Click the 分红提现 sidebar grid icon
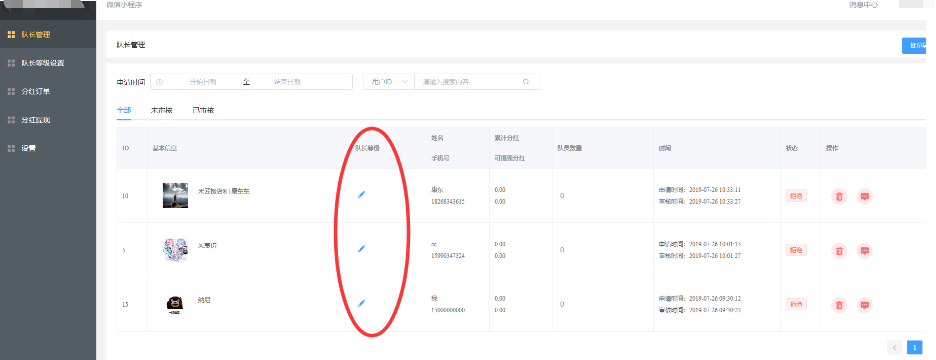 pos(11,119)
